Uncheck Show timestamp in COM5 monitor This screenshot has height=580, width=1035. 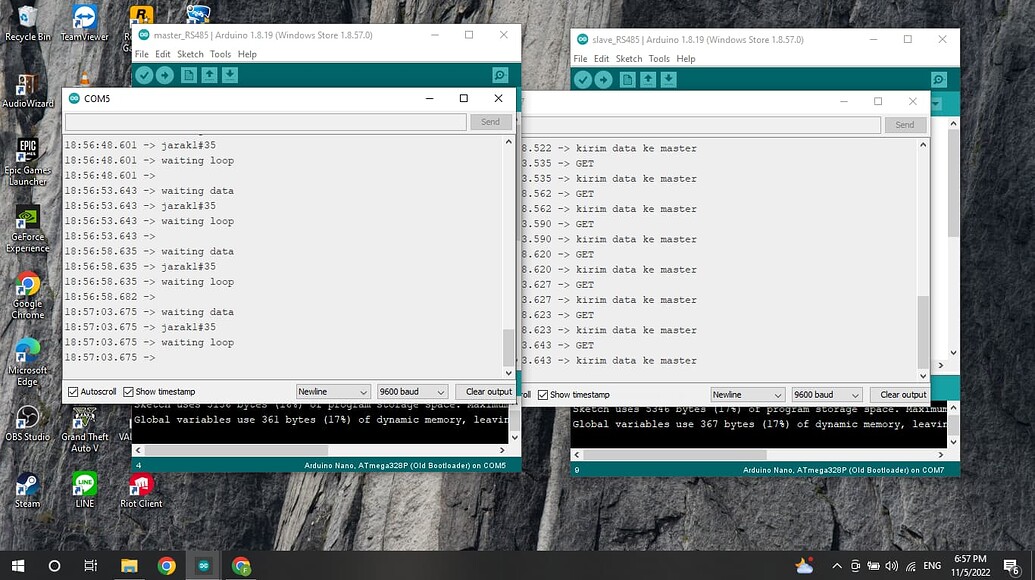[x=127, y=391]
